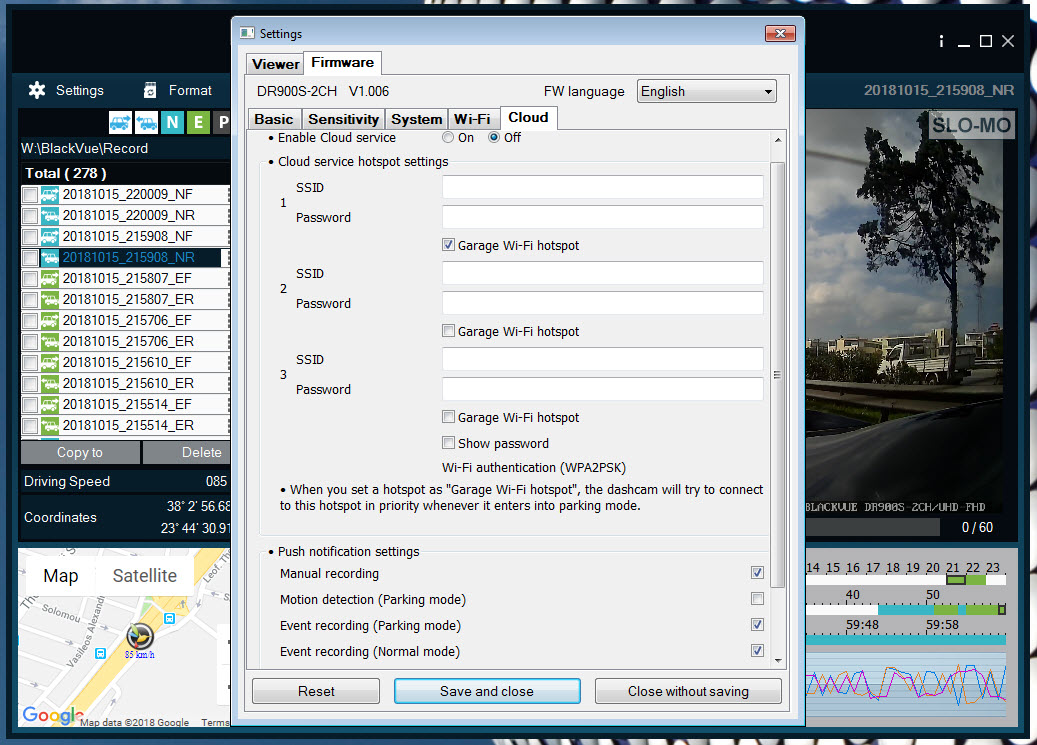Click the camera icon for 20181015_215908_NR
The height and width of the screenshot is (745, 1037).
tap(50, 257)
